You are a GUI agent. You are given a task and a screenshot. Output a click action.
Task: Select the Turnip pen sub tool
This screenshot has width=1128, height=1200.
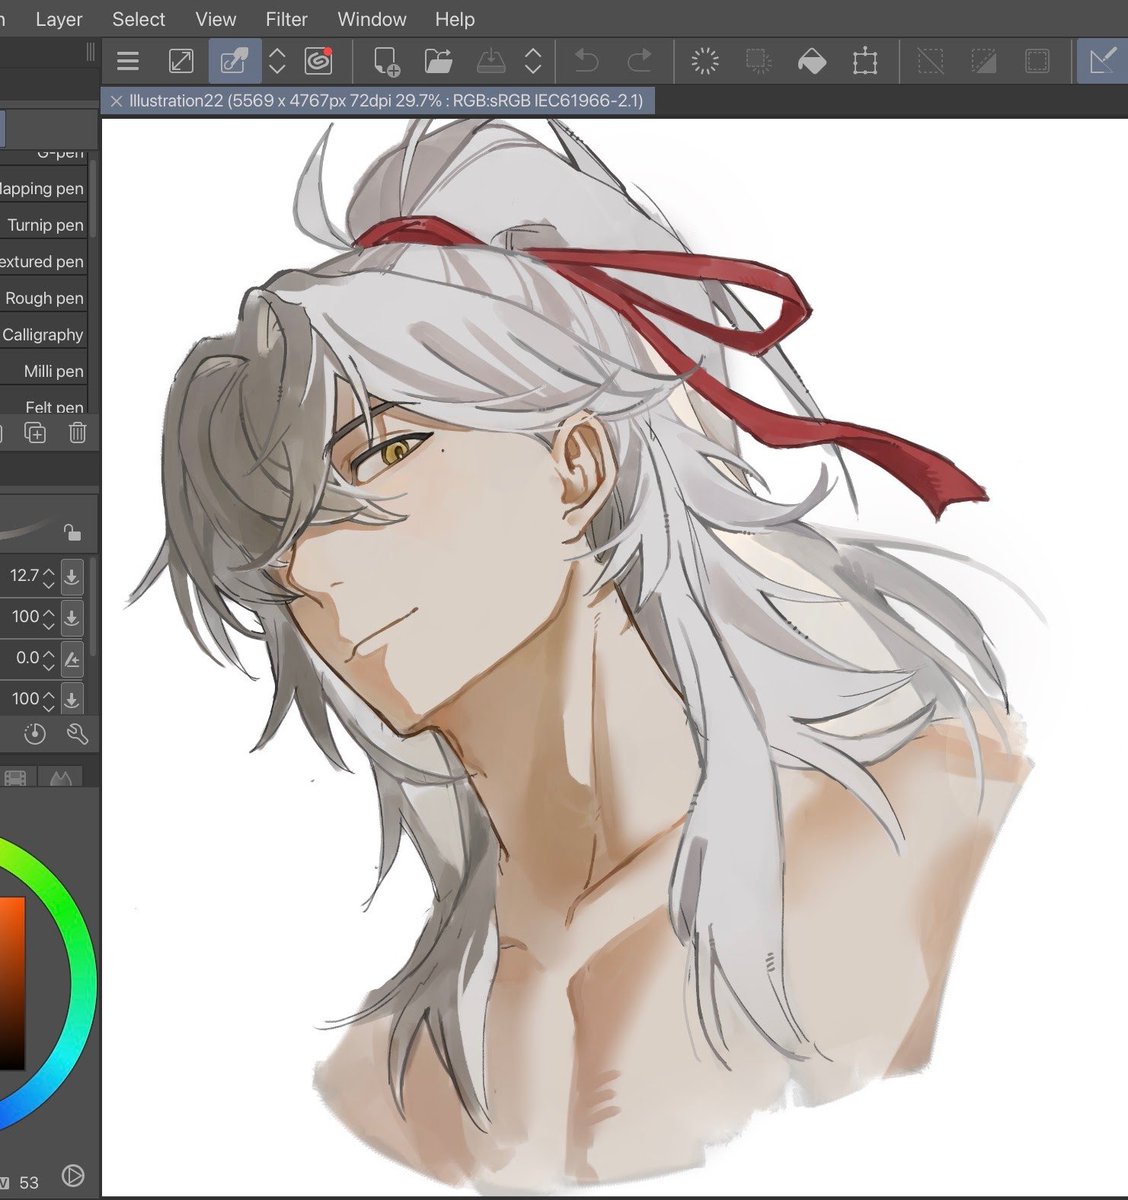[43, 225]
